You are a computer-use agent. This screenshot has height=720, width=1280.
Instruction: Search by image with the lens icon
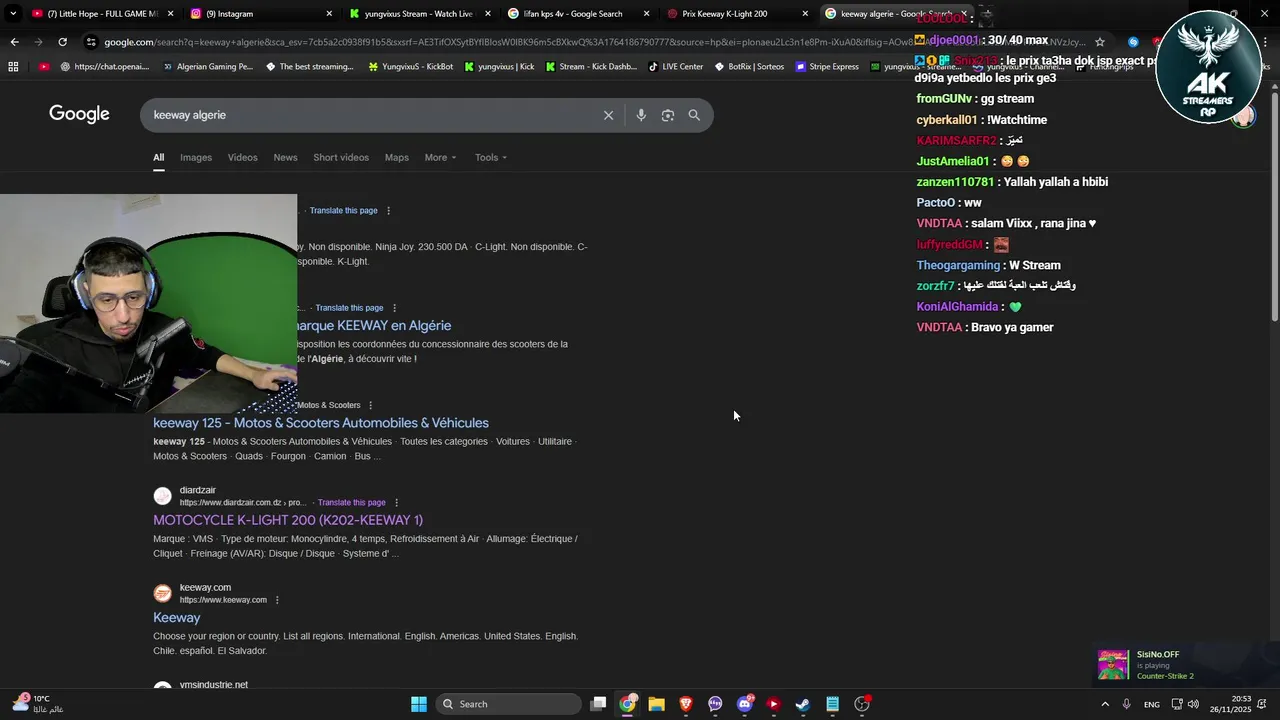click(668, 115)
